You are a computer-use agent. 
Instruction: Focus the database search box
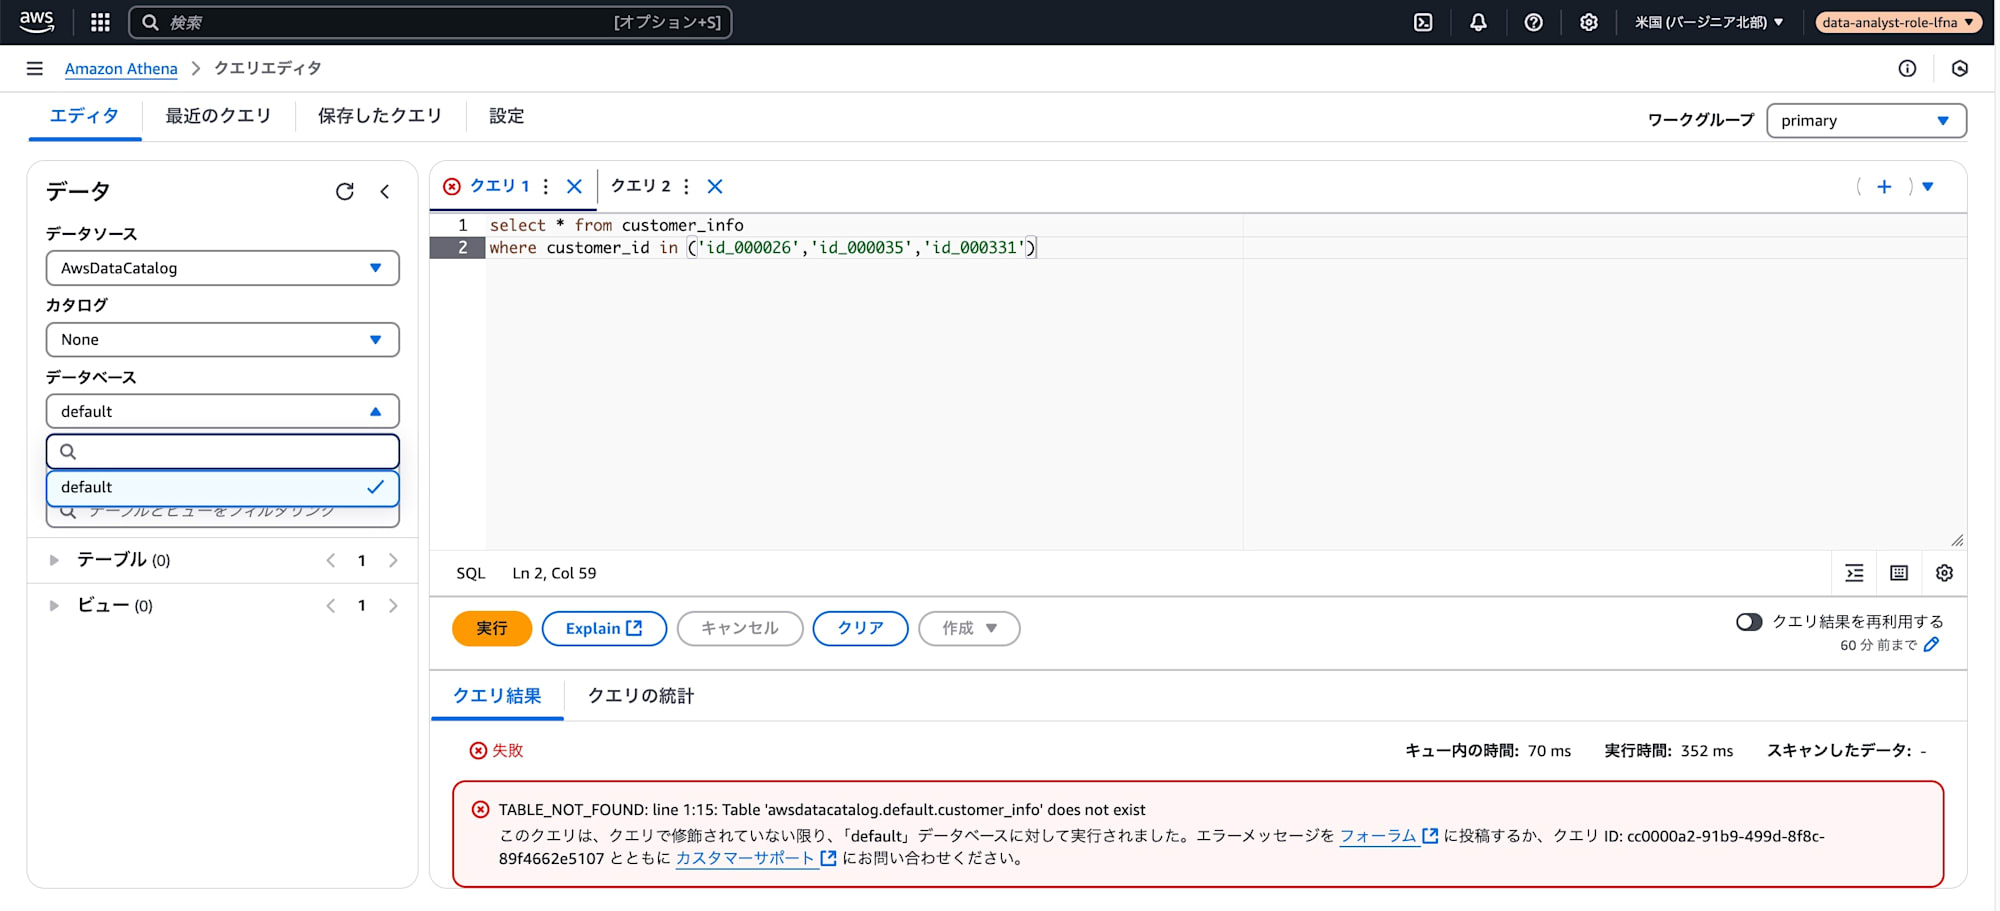coord(222,451)
